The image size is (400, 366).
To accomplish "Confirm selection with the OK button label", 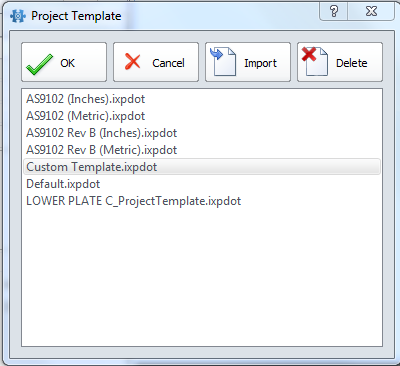I will point(68,63).
